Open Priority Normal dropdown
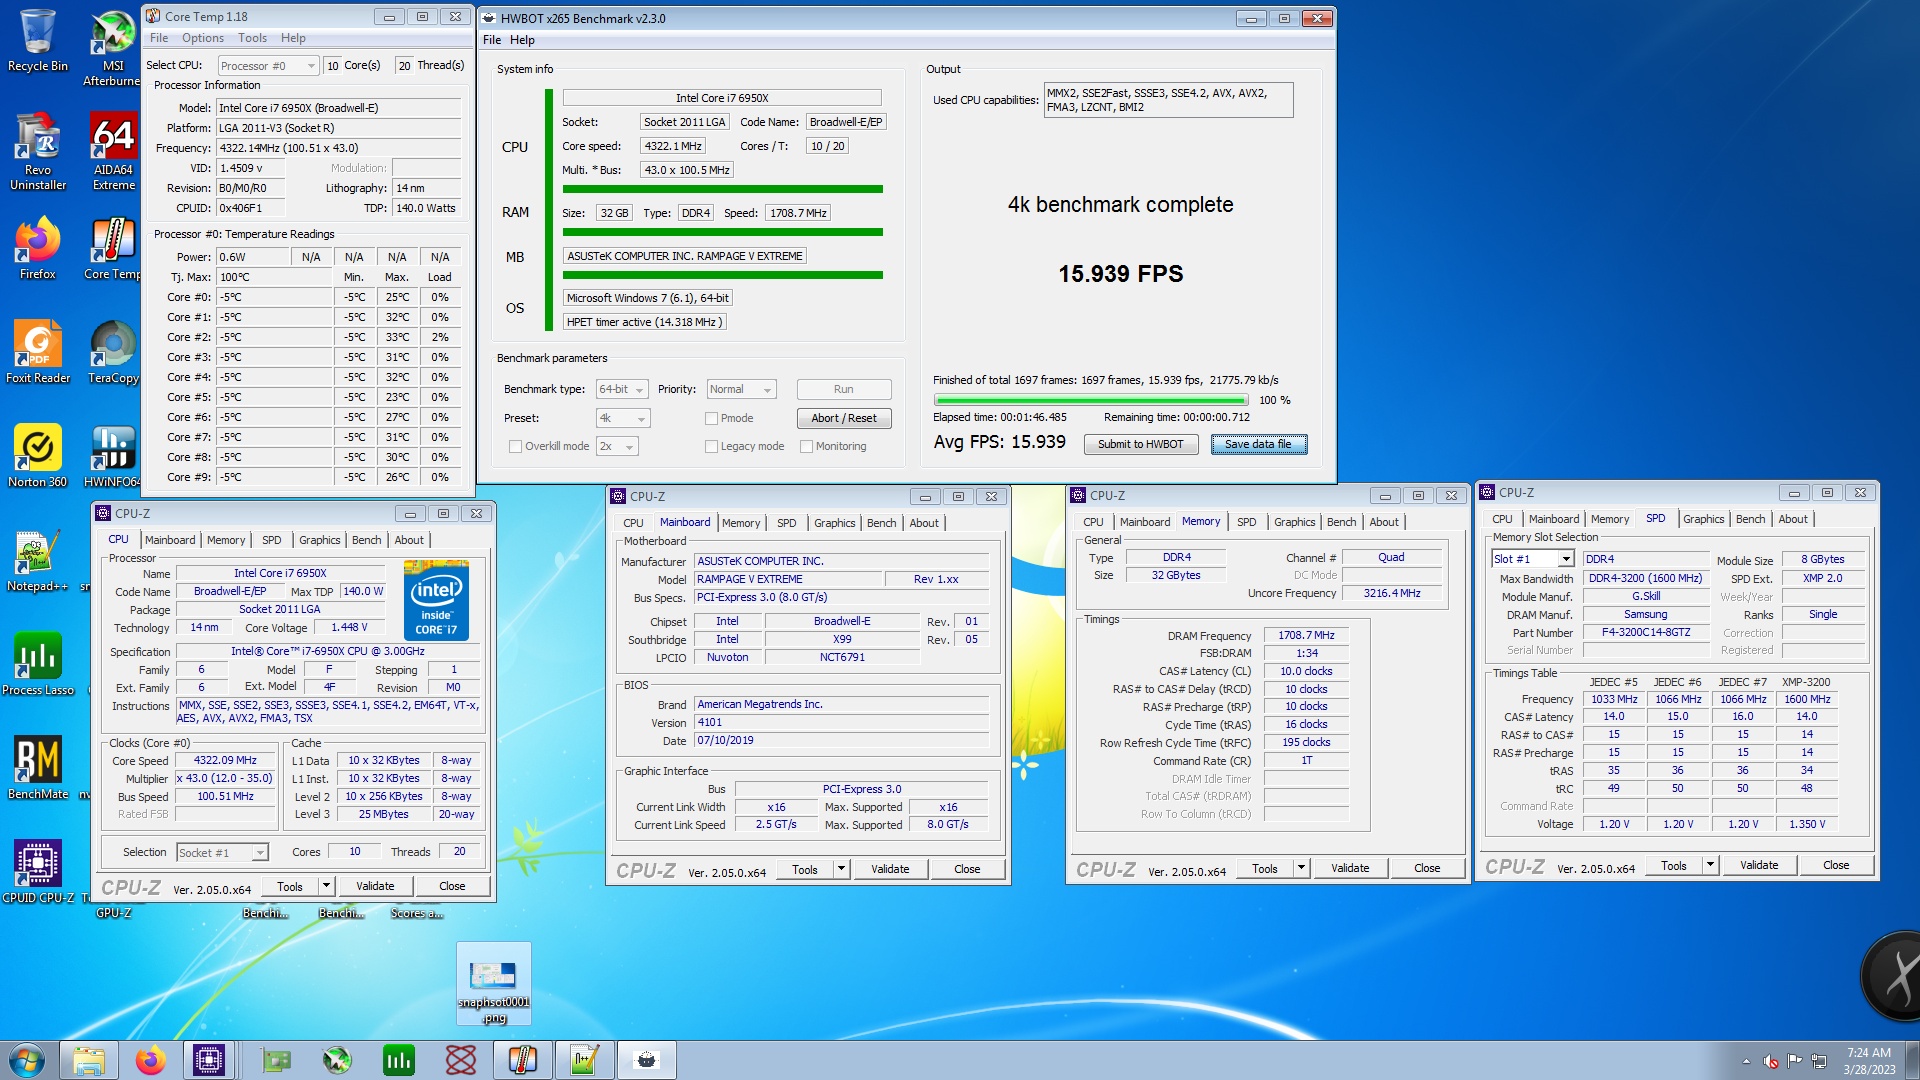This screenshot has width=1920, height=1080. click(741, 390)
